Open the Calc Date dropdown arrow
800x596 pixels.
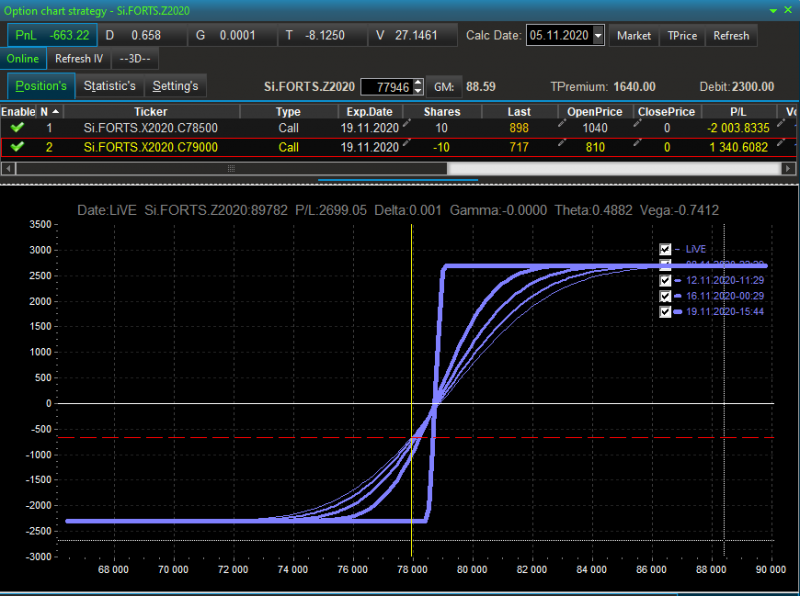tap(598, 36)
